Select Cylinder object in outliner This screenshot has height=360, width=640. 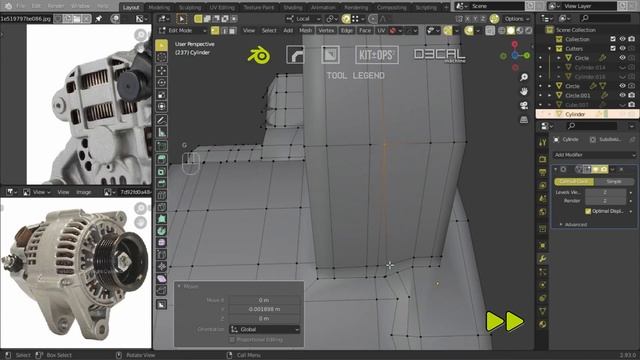click(575, 114)
